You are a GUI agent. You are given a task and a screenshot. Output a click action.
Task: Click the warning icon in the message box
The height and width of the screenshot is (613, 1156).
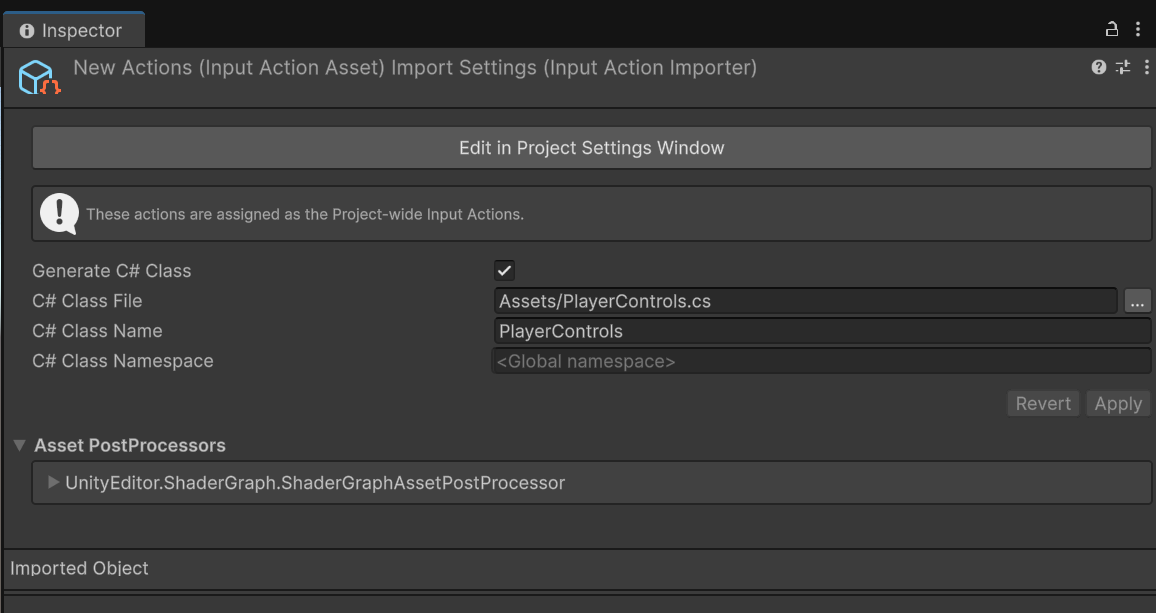pyautogui.click(x=59, y=213)
